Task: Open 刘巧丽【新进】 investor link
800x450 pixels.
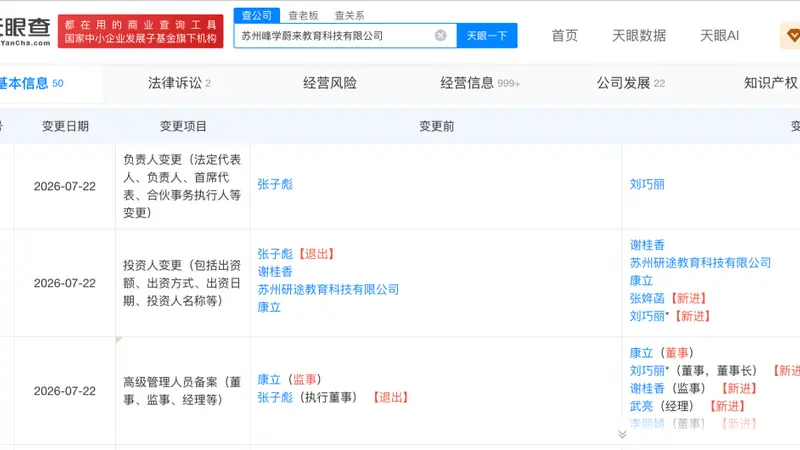Action: (x=647, y=316)
